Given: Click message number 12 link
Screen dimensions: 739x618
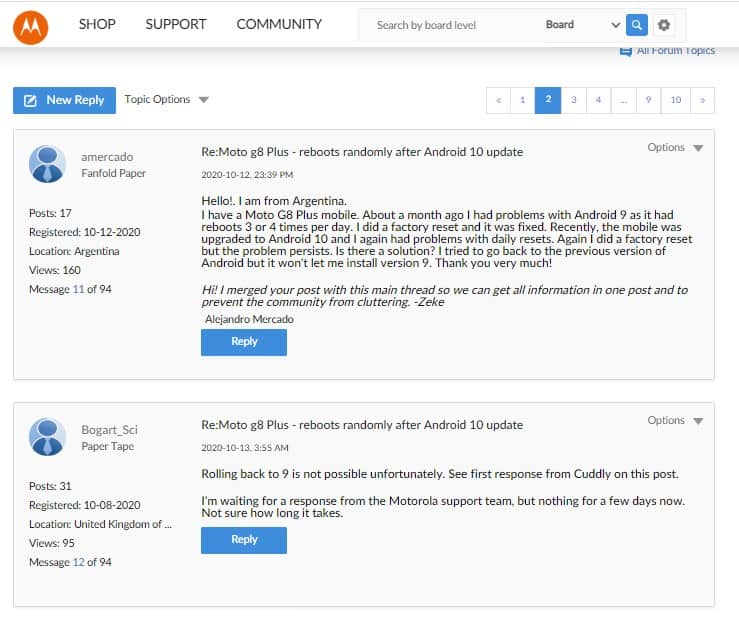Looking at the screenshot, I should (x=78, y=562).
